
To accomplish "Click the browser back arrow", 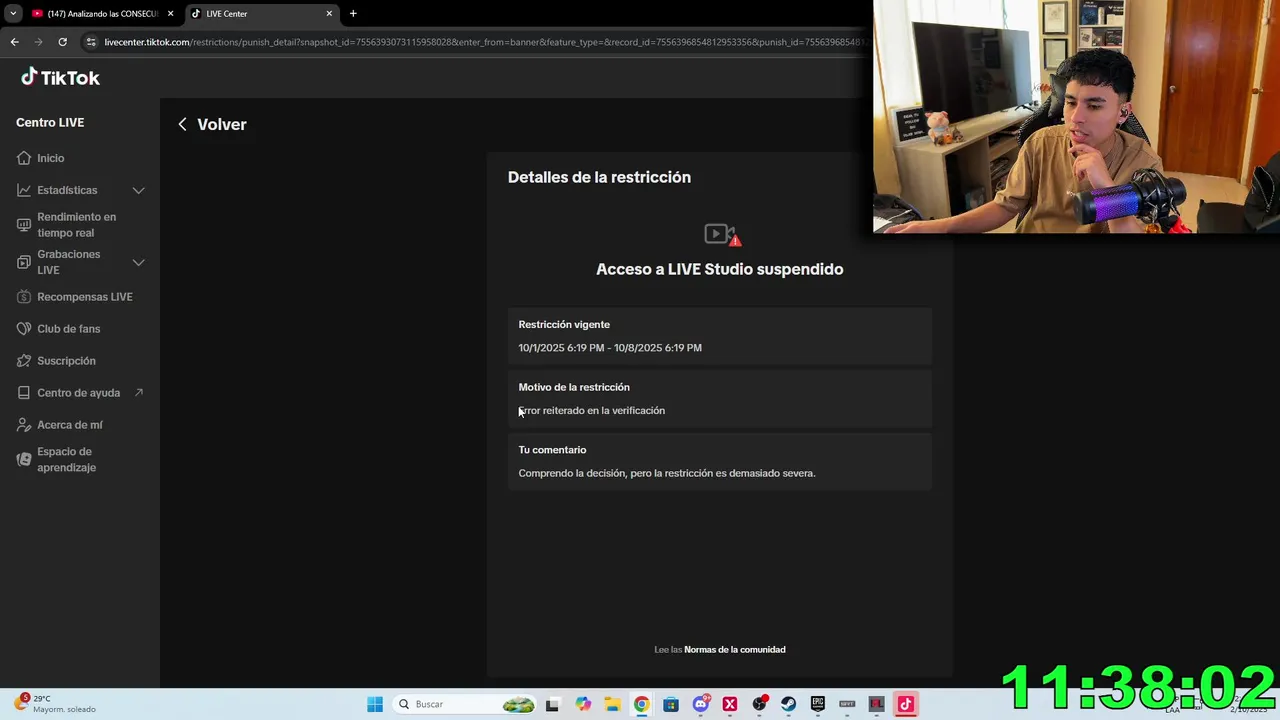I will pos(14,42).
